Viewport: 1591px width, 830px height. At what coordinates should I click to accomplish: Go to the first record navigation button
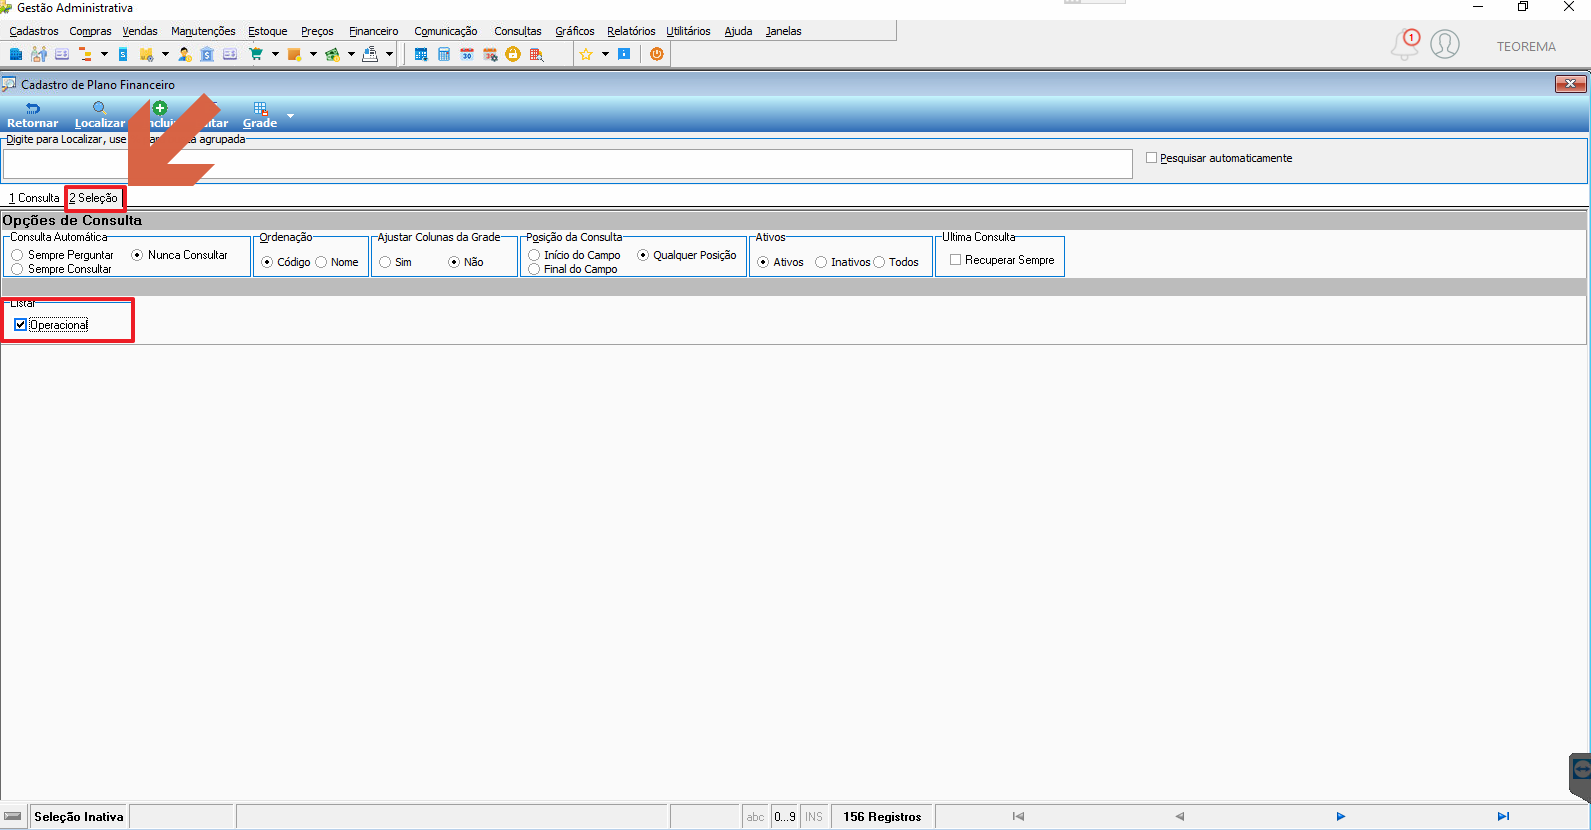[1018, 817]
